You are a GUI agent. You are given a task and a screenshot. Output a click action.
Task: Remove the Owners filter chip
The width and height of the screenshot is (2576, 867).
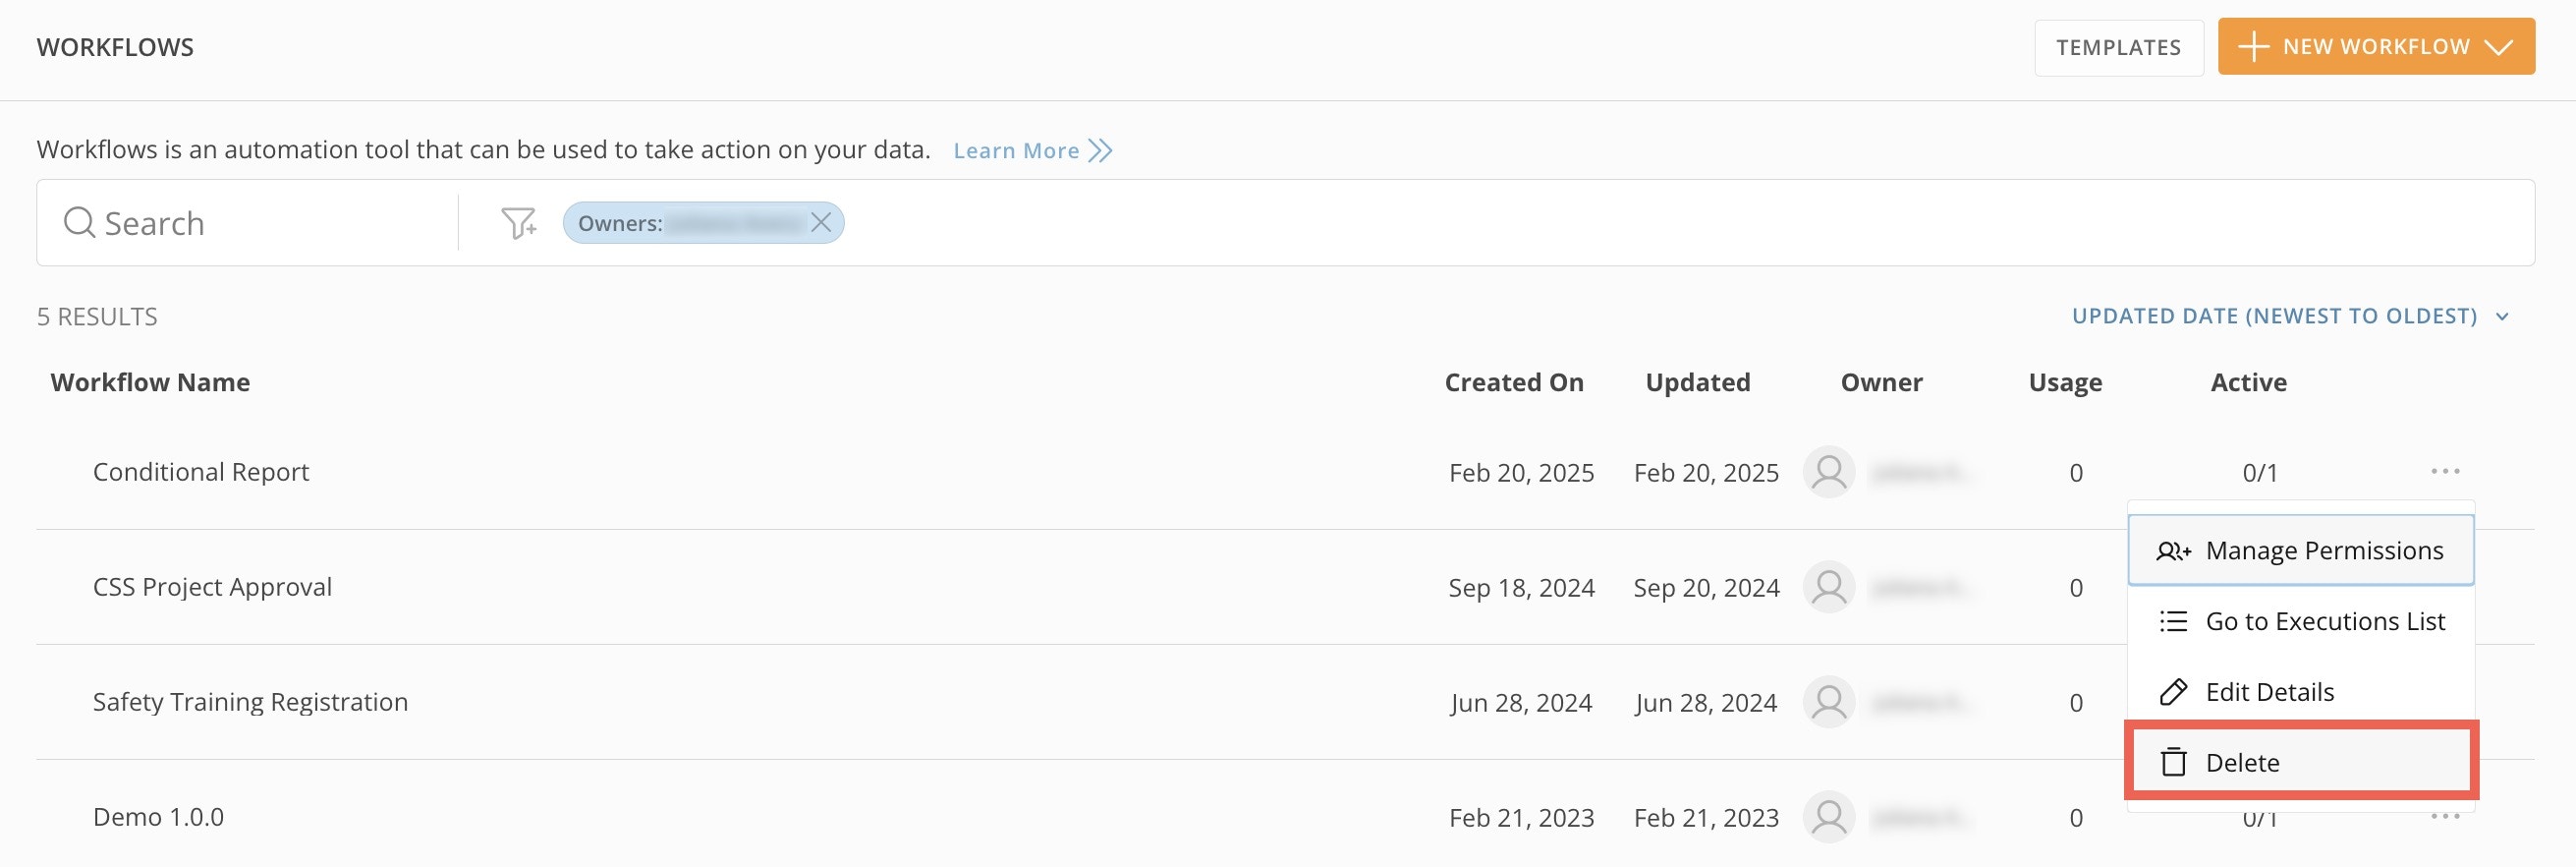point(821,222)
